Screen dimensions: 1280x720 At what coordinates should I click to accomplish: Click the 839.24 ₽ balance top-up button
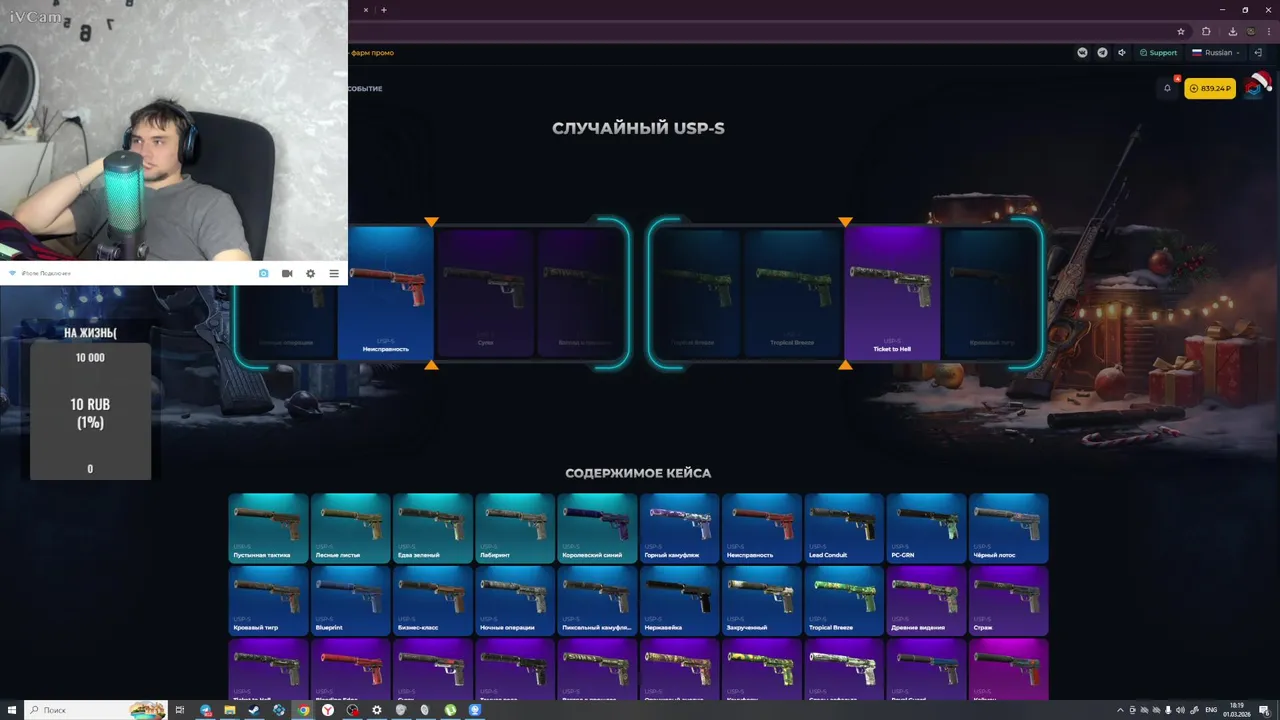point(1210,88)
